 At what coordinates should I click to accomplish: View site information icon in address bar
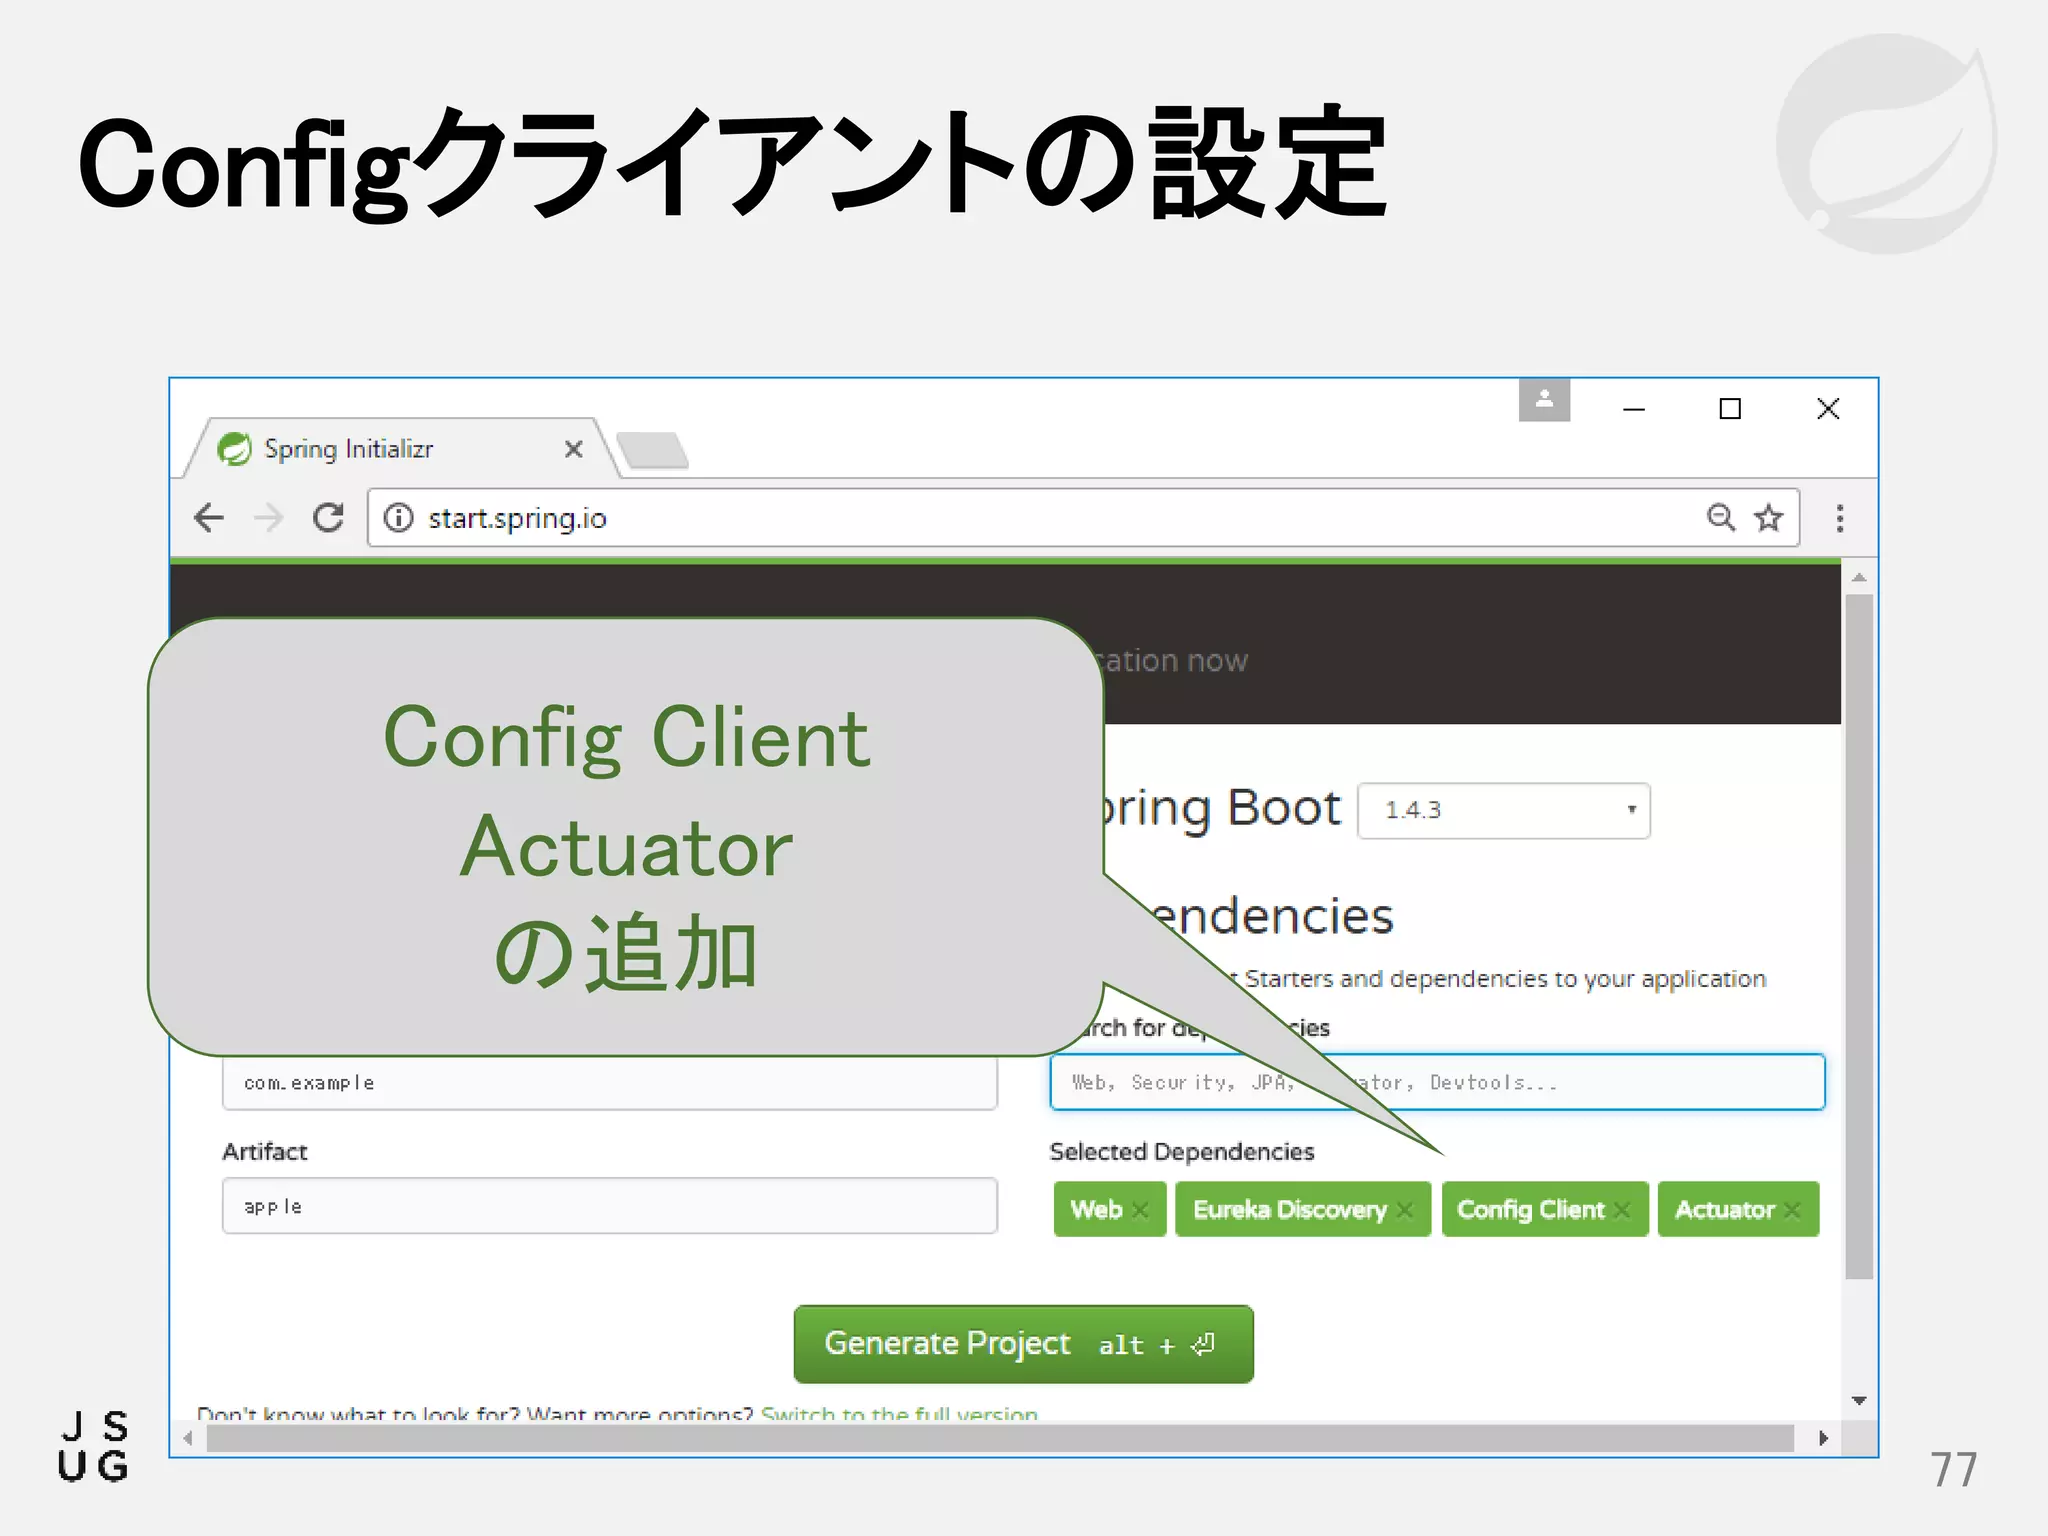398,518
